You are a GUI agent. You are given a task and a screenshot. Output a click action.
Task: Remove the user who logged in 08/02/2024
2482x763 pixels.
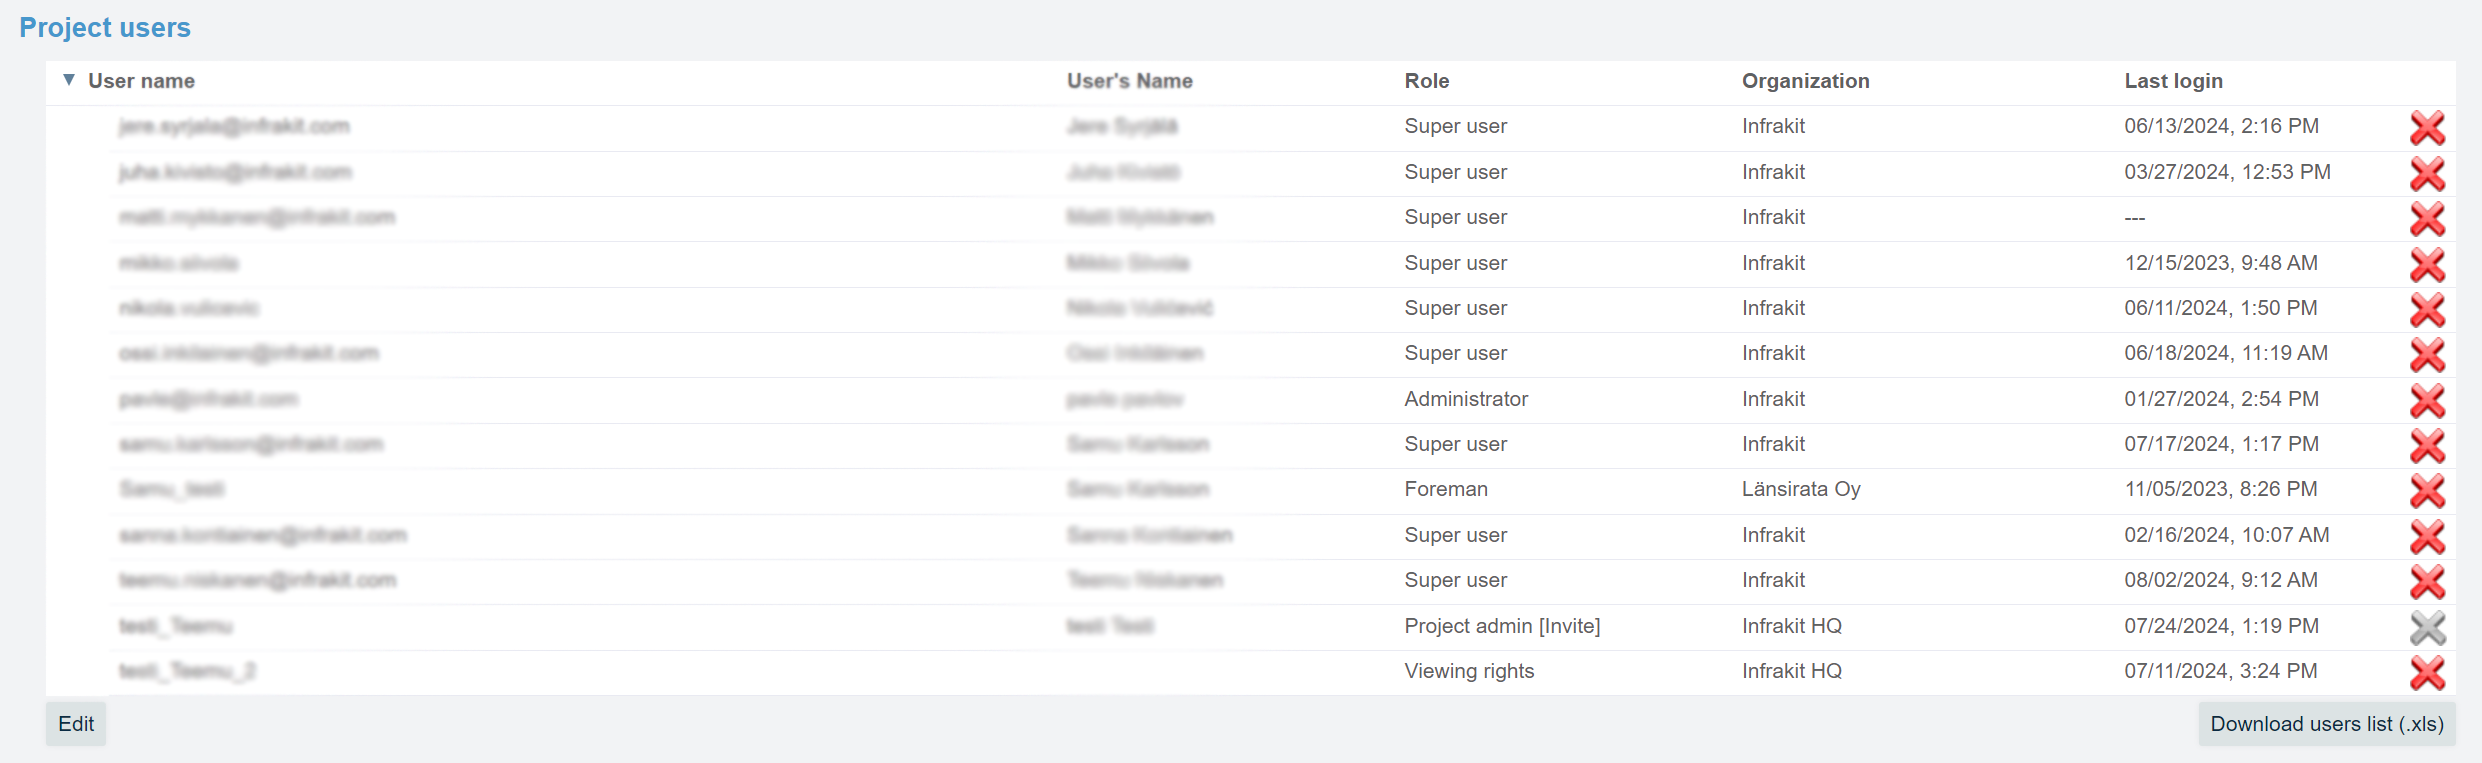pyautogui.click(x=2427, y=582)
